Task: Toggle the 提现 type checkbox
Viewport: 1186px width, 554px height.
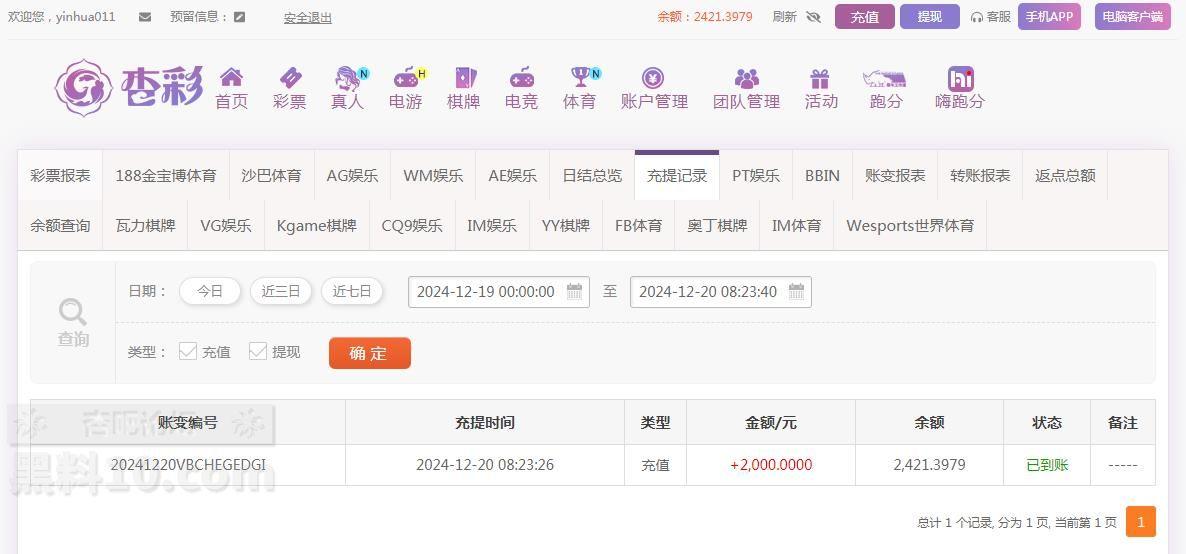Action: (258, 351)
